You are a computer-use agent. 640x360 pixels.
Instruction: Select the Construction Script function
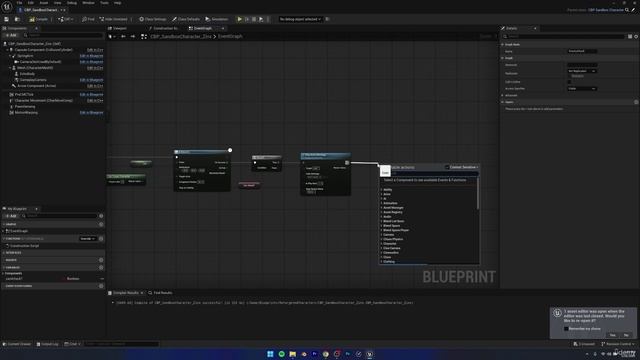24,246
